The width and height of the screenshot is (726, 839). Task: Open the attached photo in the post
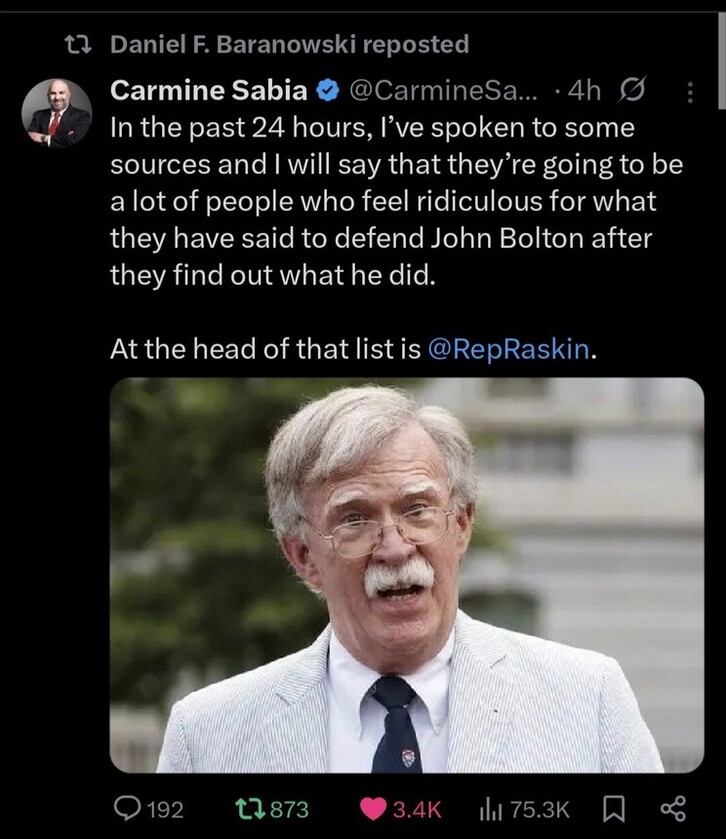click(x=406, y=575)
